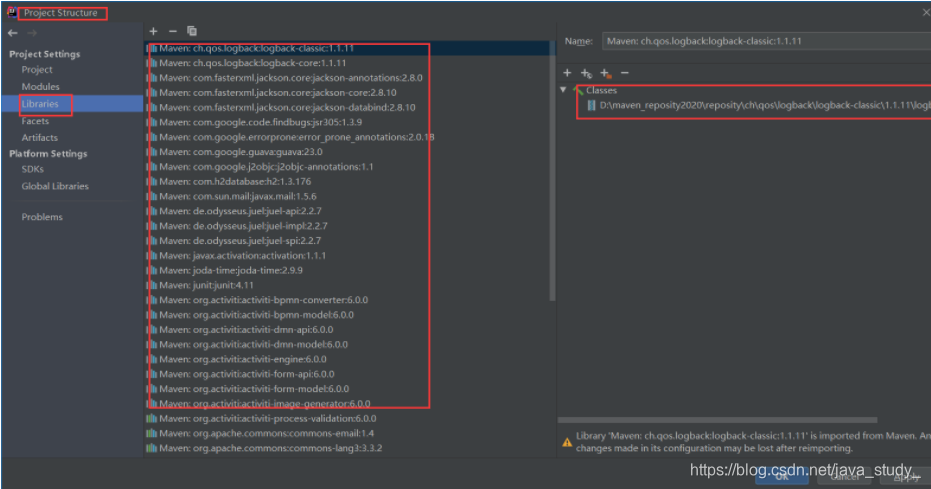Screen dimensions: 931x489
Task: Collapse the Classes tree node
Action: point(563,90)
